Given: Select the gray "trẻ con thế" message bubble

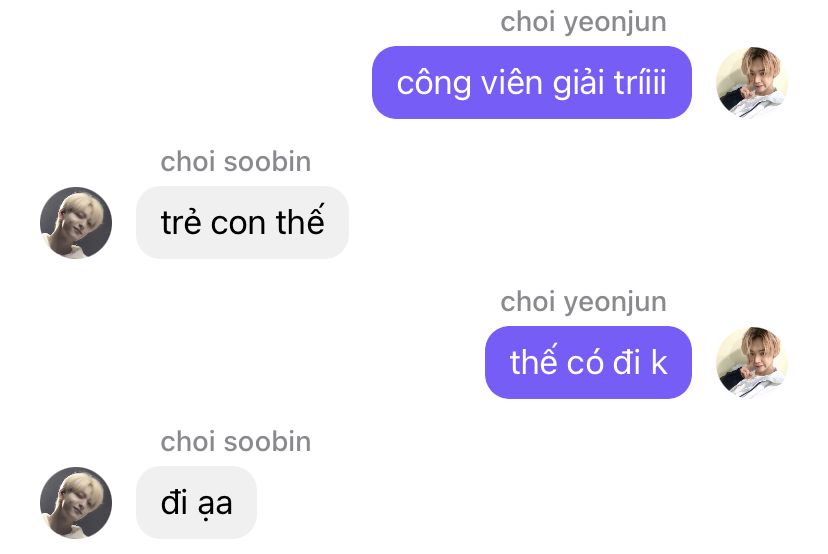Looking at the screenshot, I should pyautogui.click(x=242, y=222).
